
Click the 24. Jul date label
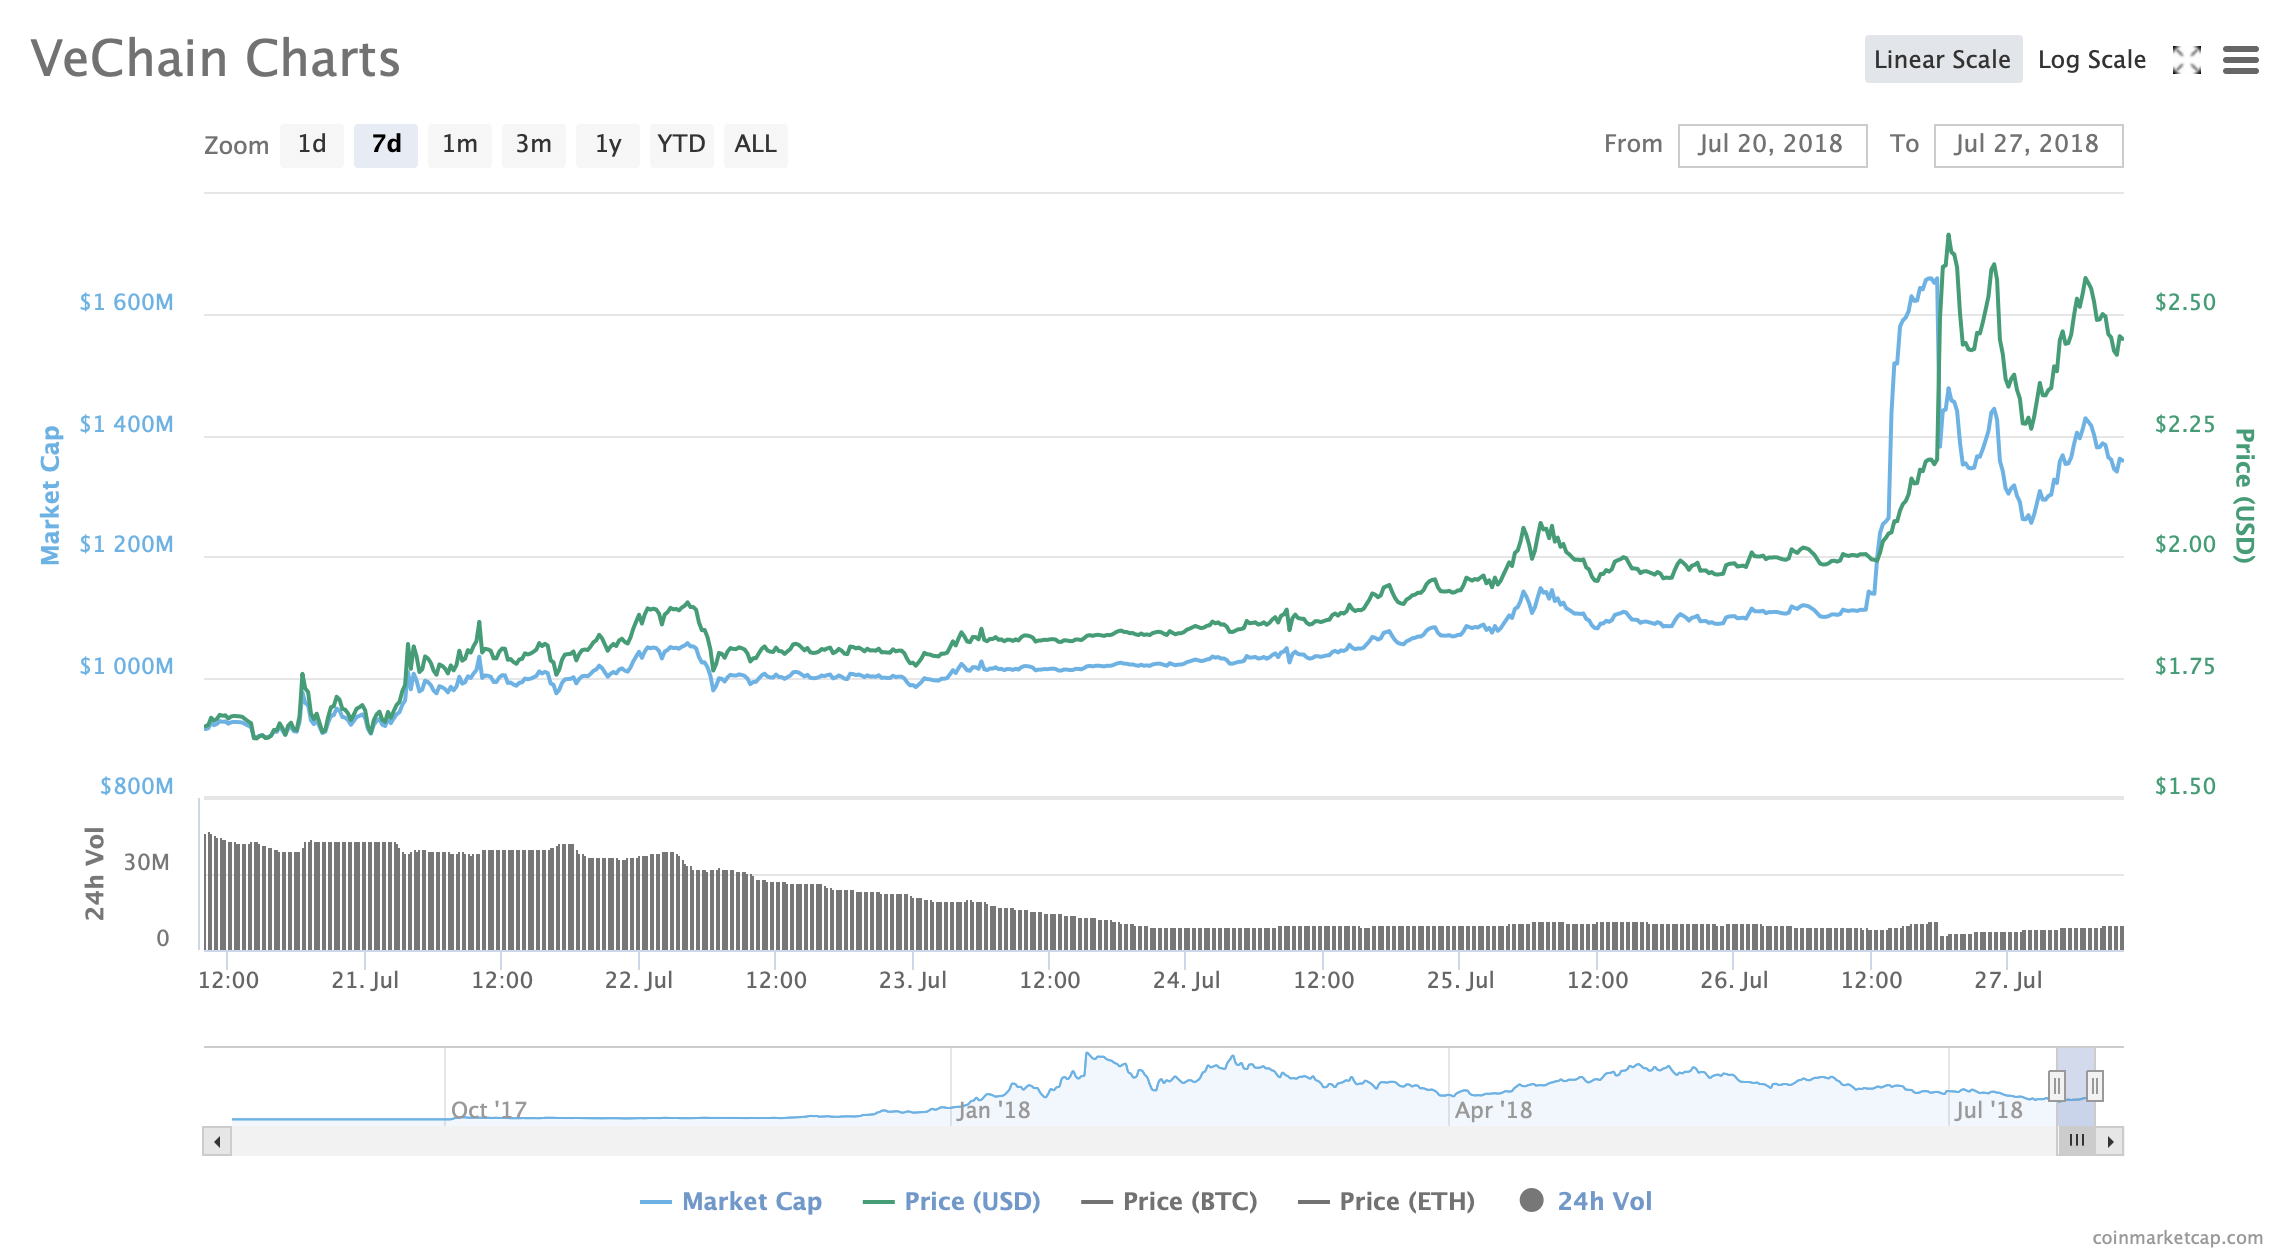point(1187,980)
